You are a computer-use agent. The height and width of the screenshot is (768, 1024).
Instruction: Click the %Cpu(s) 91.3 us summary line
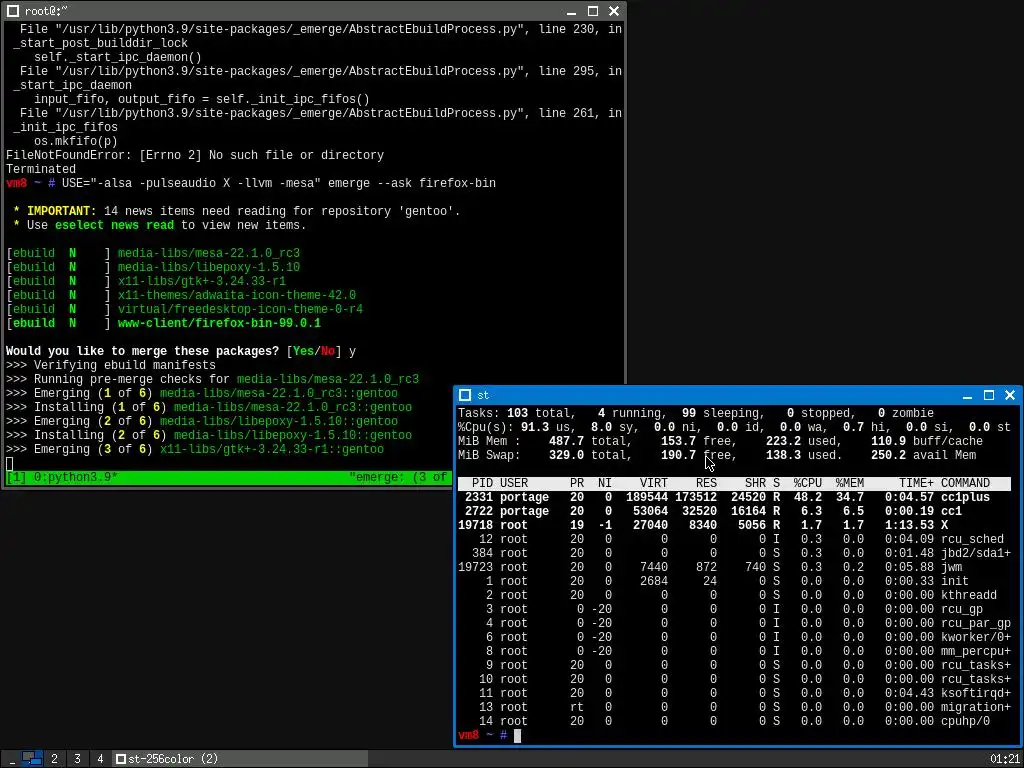tap(734, 427)
